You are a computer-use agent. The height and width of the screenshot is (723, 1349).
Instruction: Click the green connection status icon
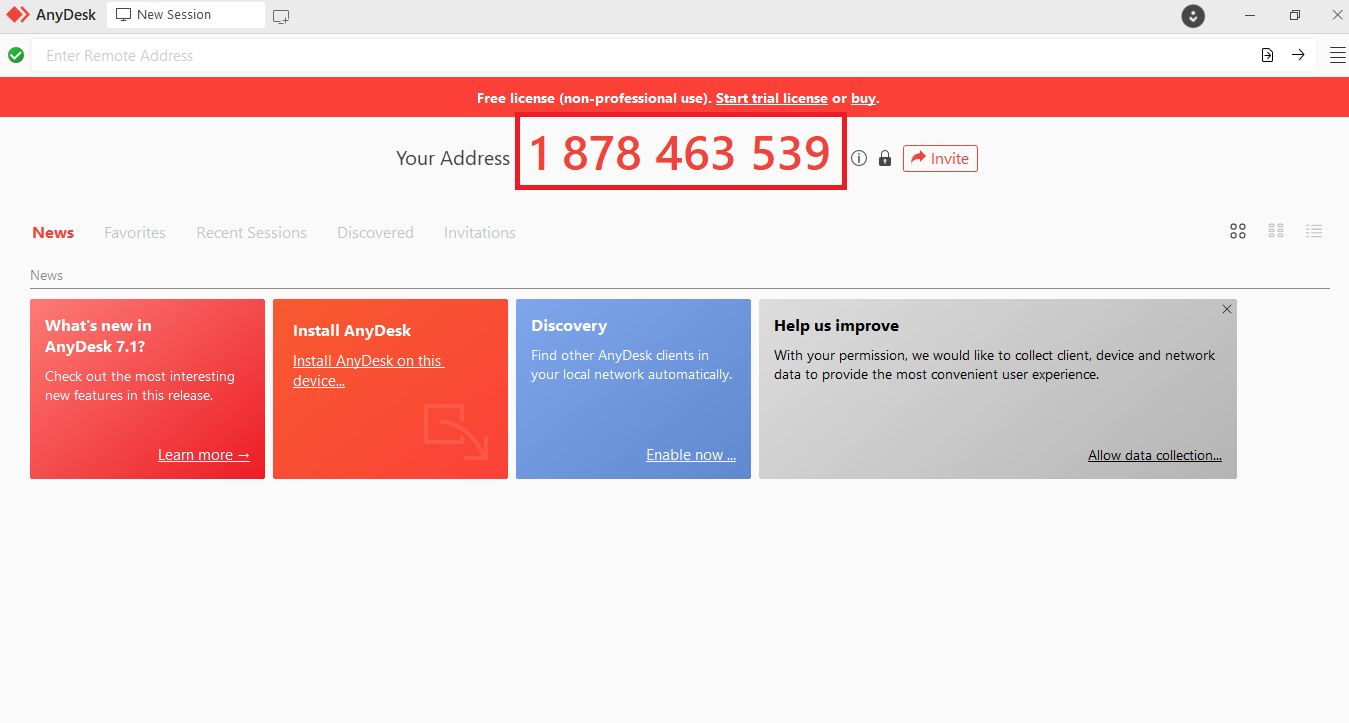[16, 55]
